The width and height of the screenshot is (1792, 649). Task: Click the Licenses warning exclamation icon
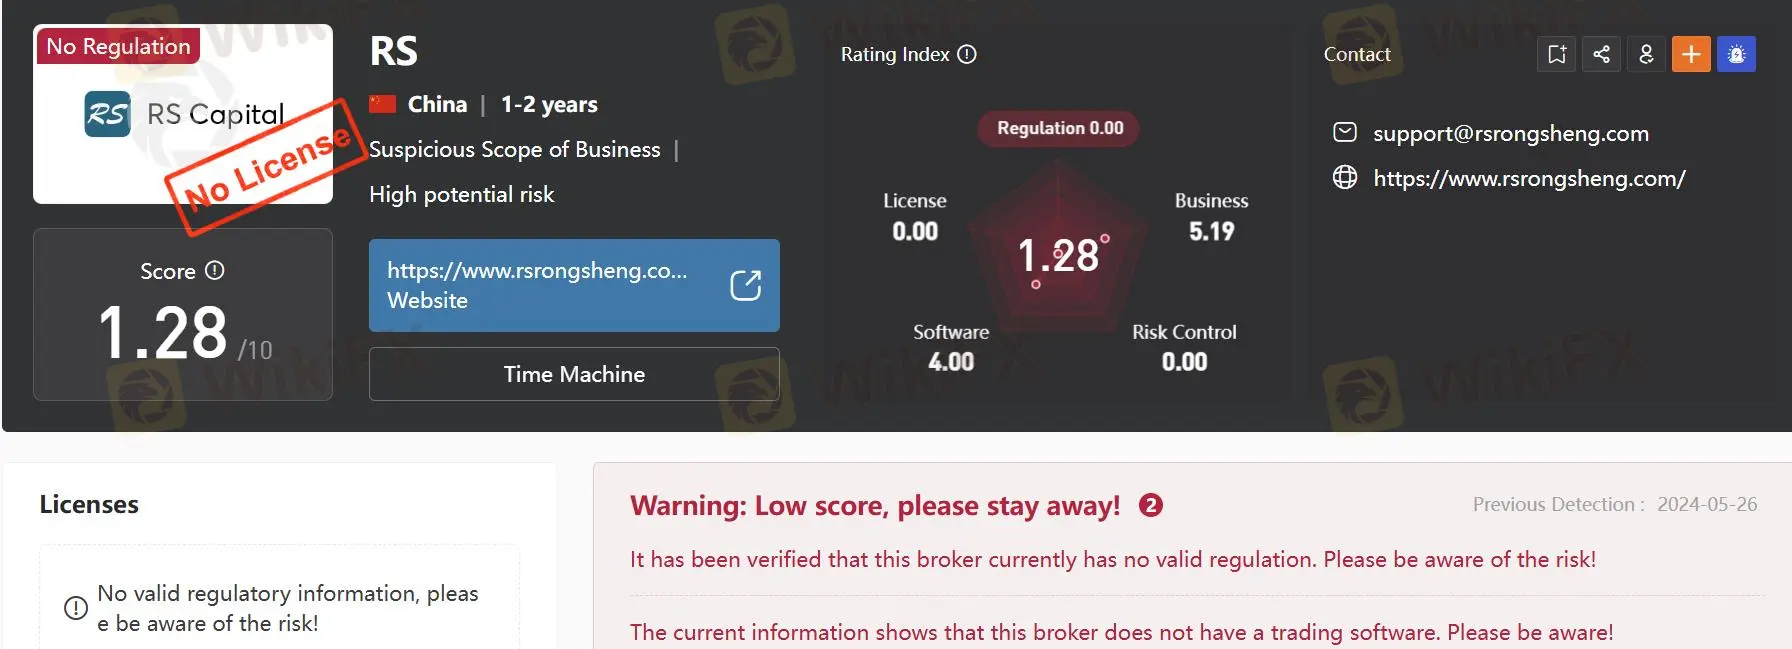coord(75,608)
